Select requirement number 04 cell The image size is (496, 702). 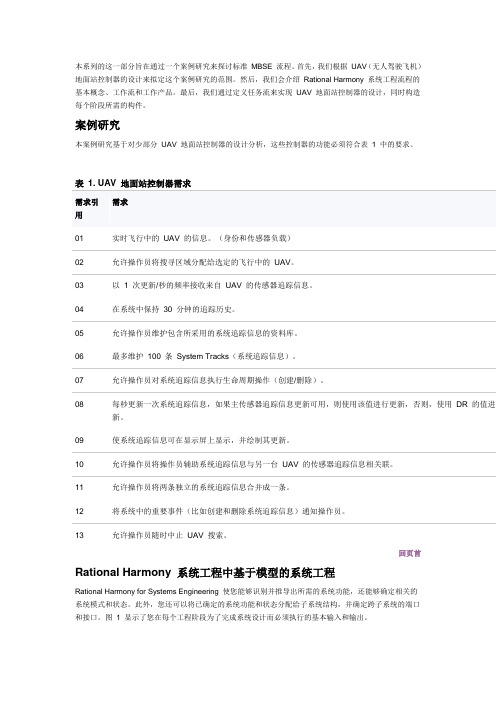pyautogui.click(x=79, y=309)
